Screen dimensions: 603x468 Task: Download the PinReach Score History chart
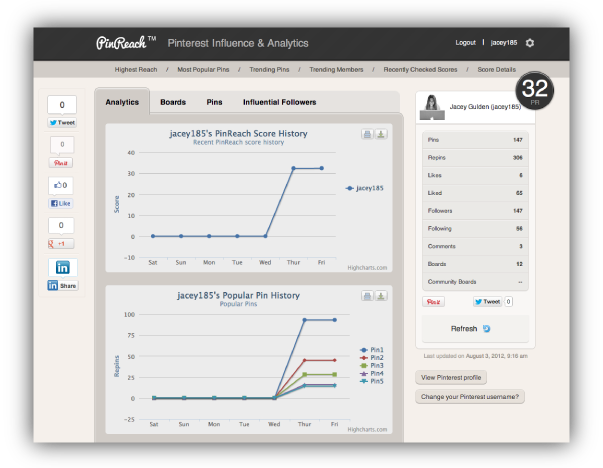click(x=381, y=134)
